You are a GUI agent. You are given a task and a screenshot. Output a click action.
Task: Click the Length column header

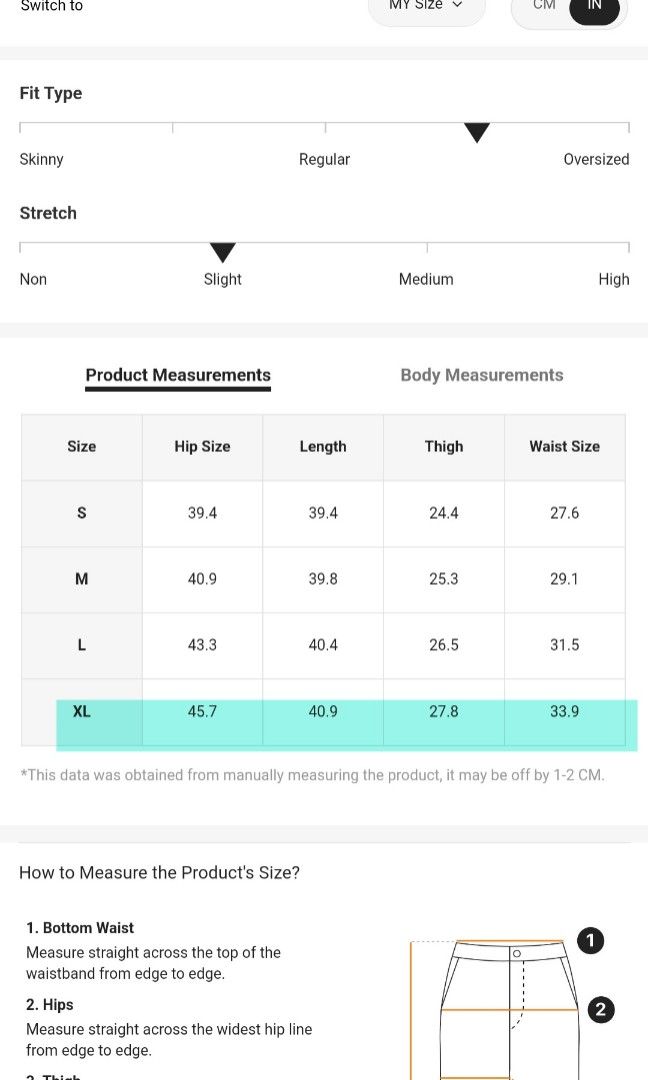pos(323,447)
